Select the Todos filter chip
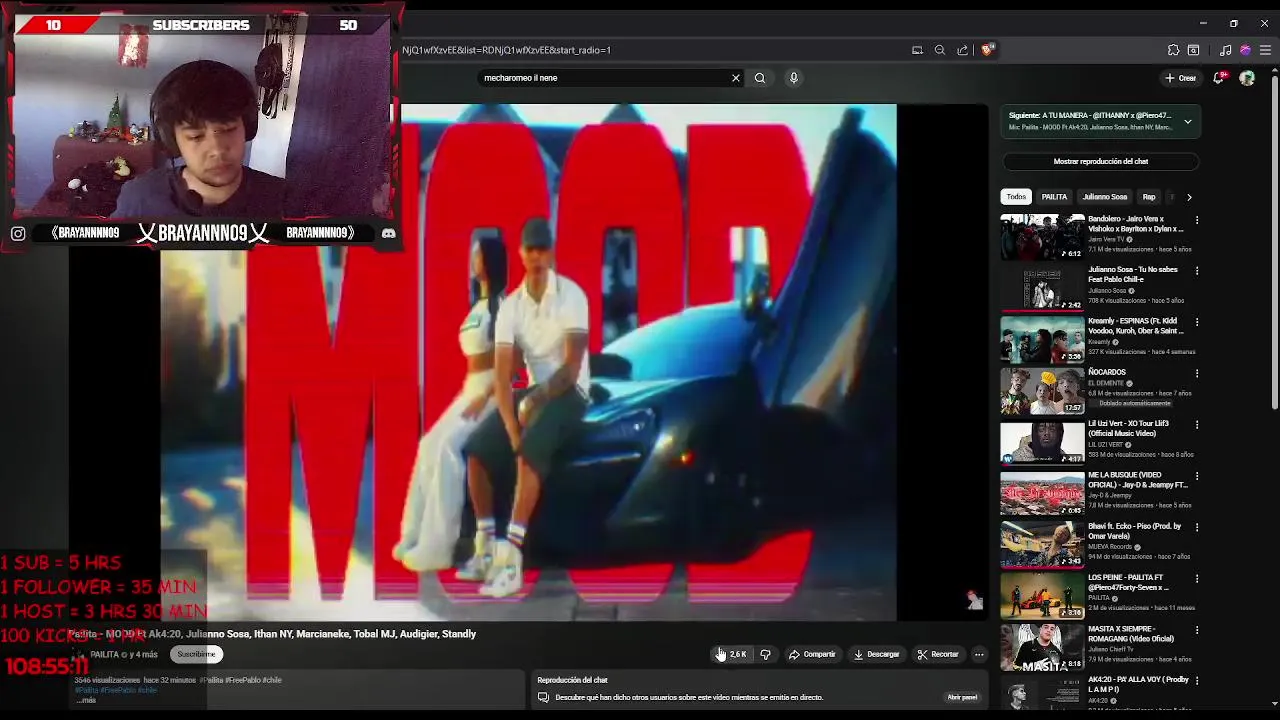This screenshot has width=1280, height=720. pyautogui.click(x=1016, y=197)
